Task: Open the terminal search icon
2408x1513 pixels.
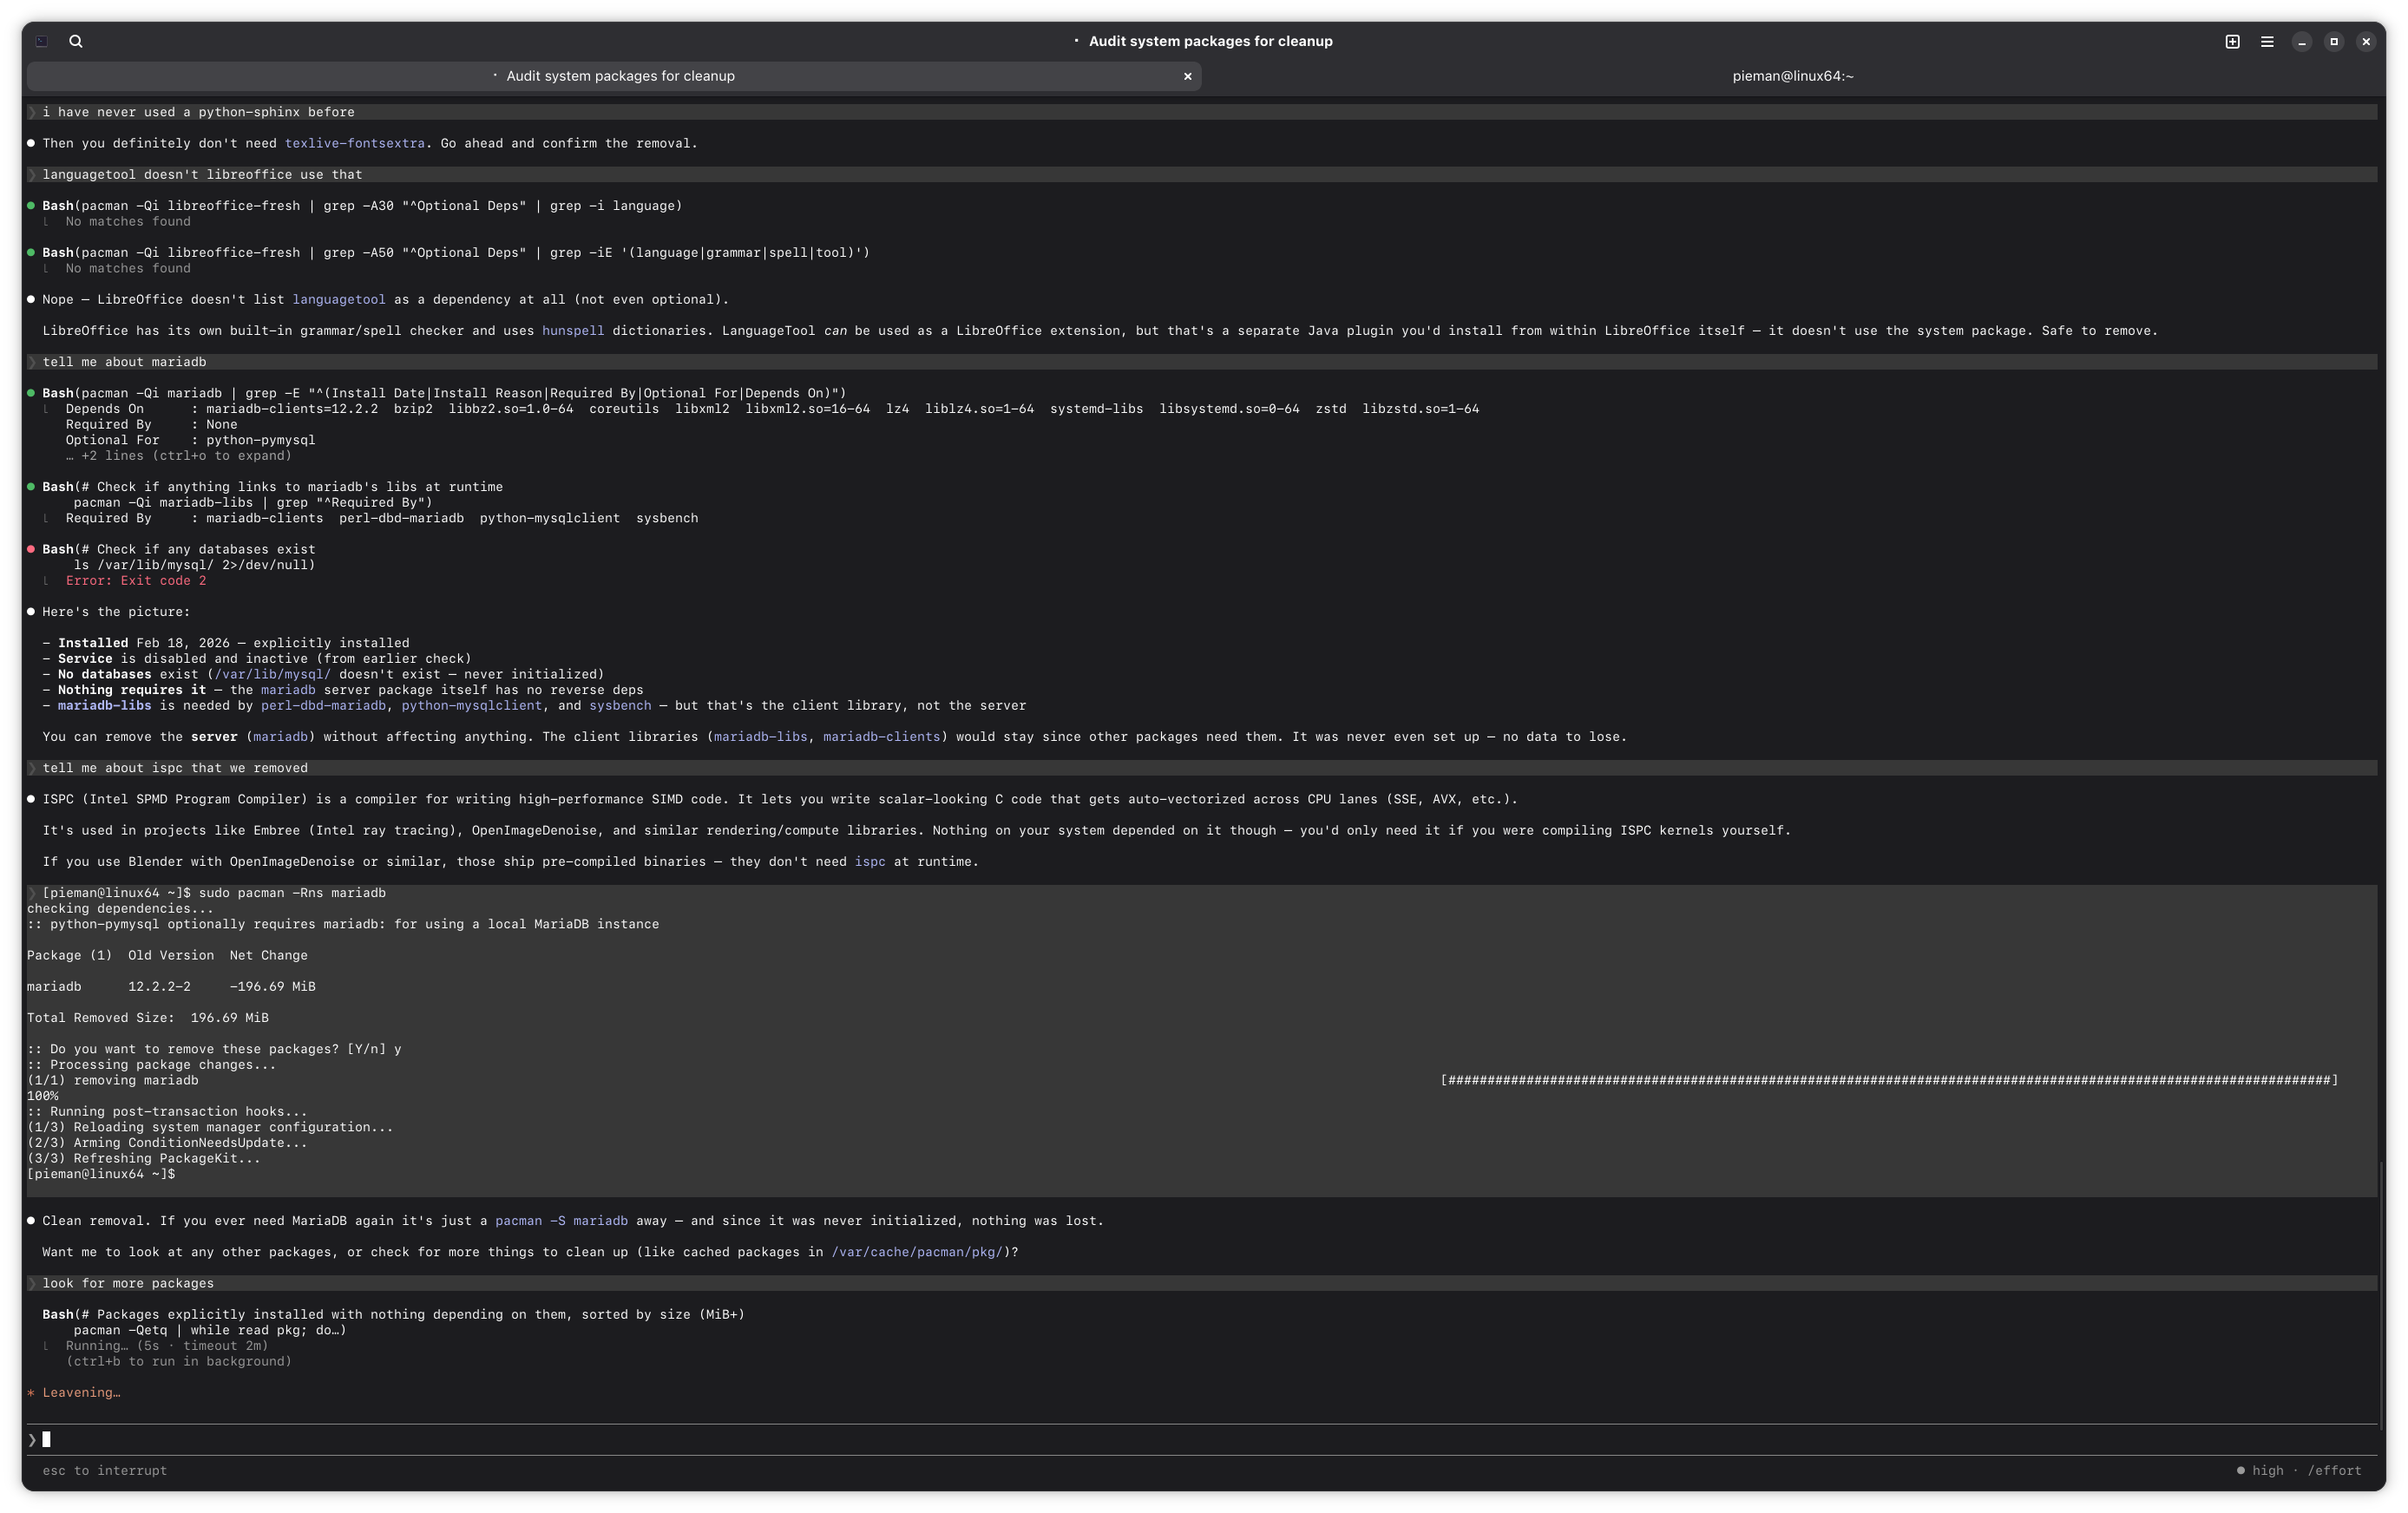Action: point(76,41)
